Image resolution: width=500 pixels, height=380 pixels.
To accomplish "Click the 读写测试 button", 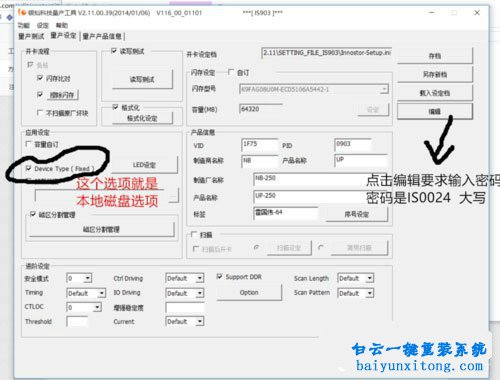I will point(142,79).
